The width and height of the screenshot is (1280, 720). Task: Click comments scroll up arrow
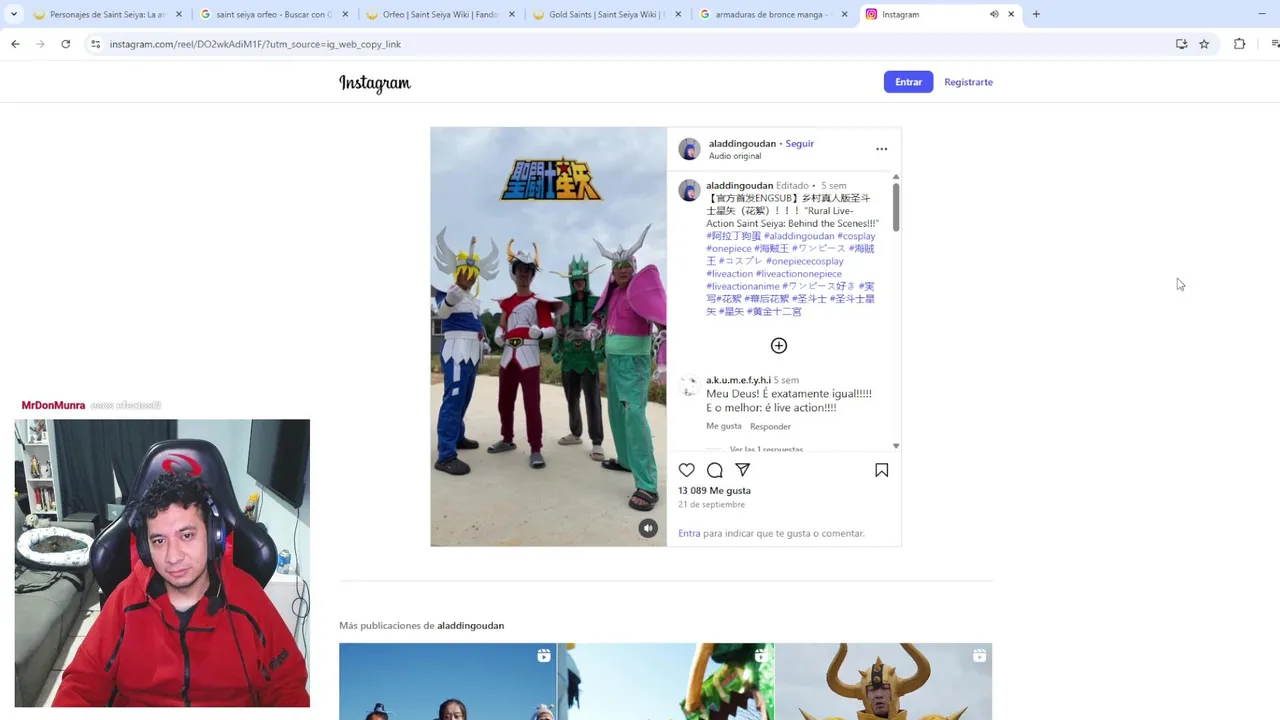click(896, 177)
